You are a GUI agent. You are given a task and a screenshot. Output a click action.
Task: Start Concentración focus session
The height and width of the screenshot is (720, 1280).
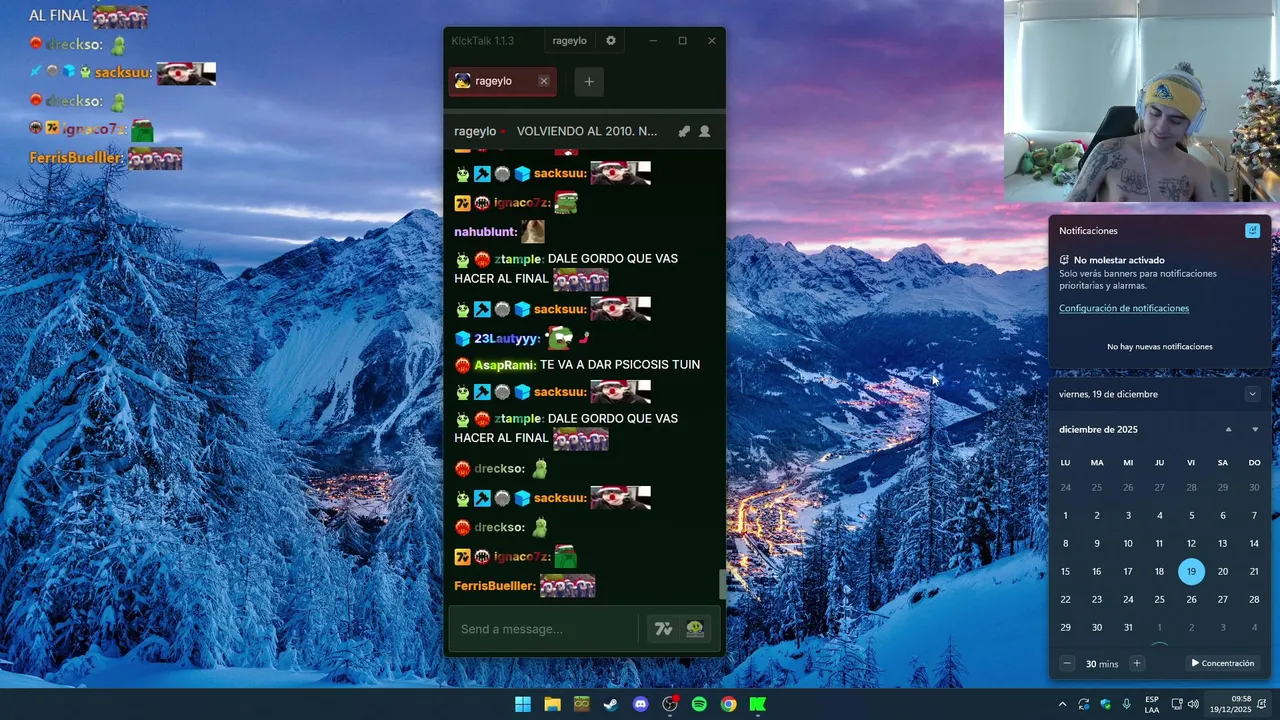click(x=1222, y=663)
